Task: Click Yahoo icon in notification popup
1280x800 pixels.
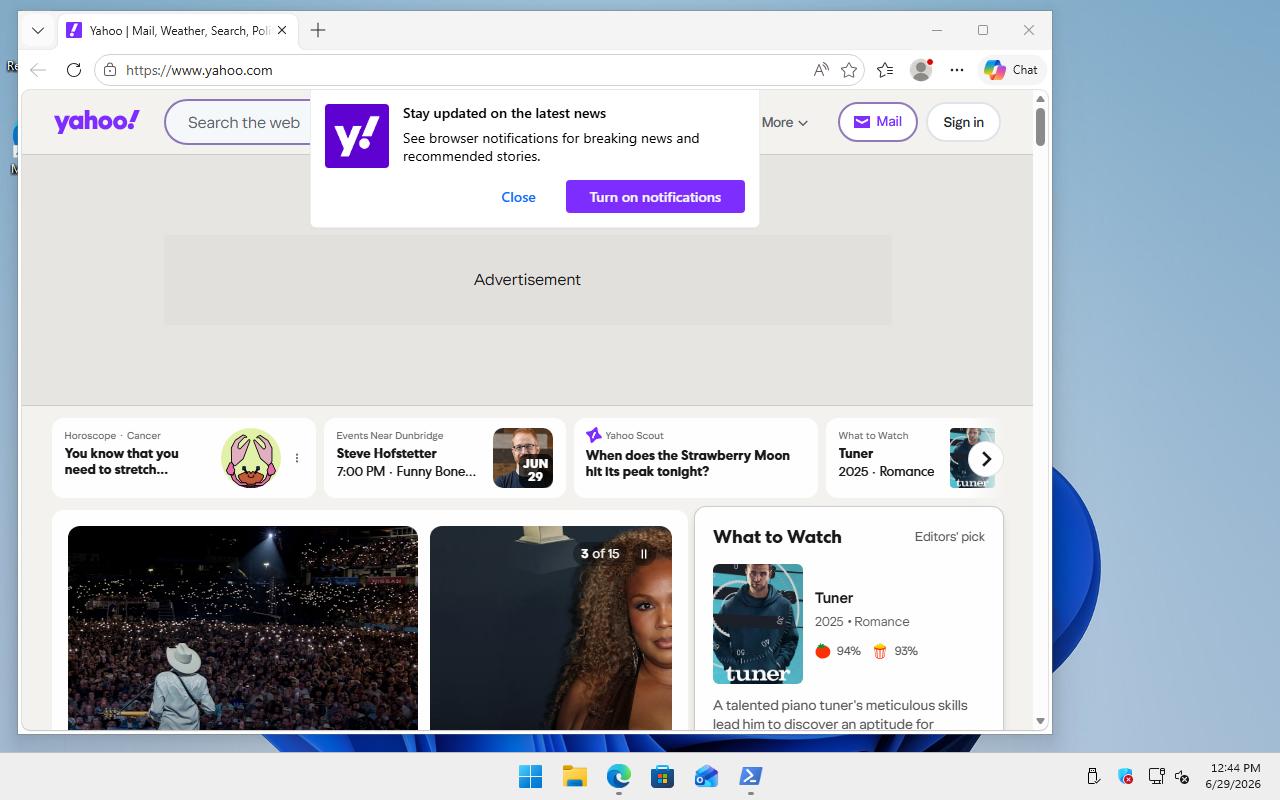Action: coord(357,136)
